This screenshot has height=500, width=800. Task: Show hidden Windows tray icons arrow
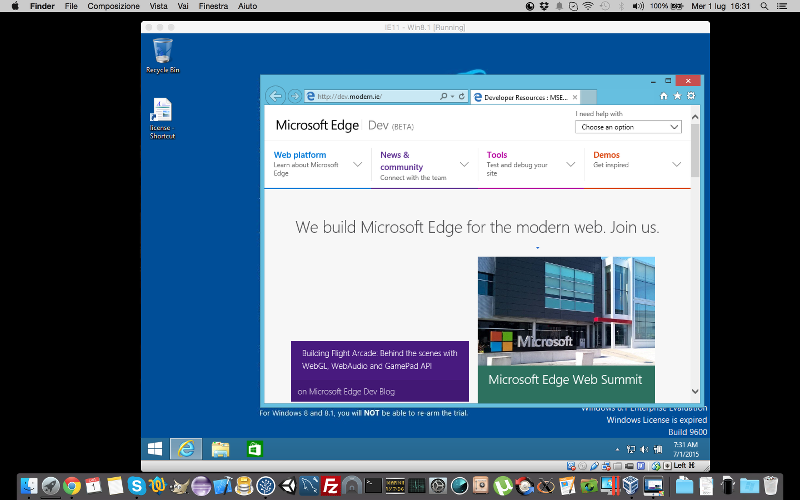617,449
